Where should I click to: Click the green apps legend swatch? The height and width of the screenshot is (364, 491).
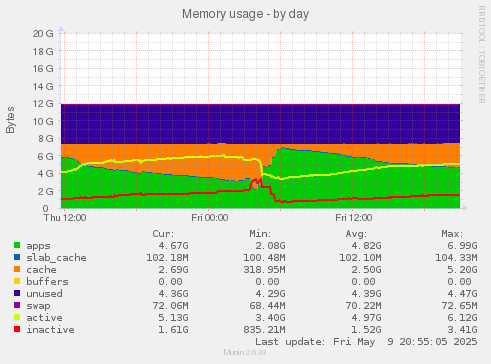coord(17,246)
